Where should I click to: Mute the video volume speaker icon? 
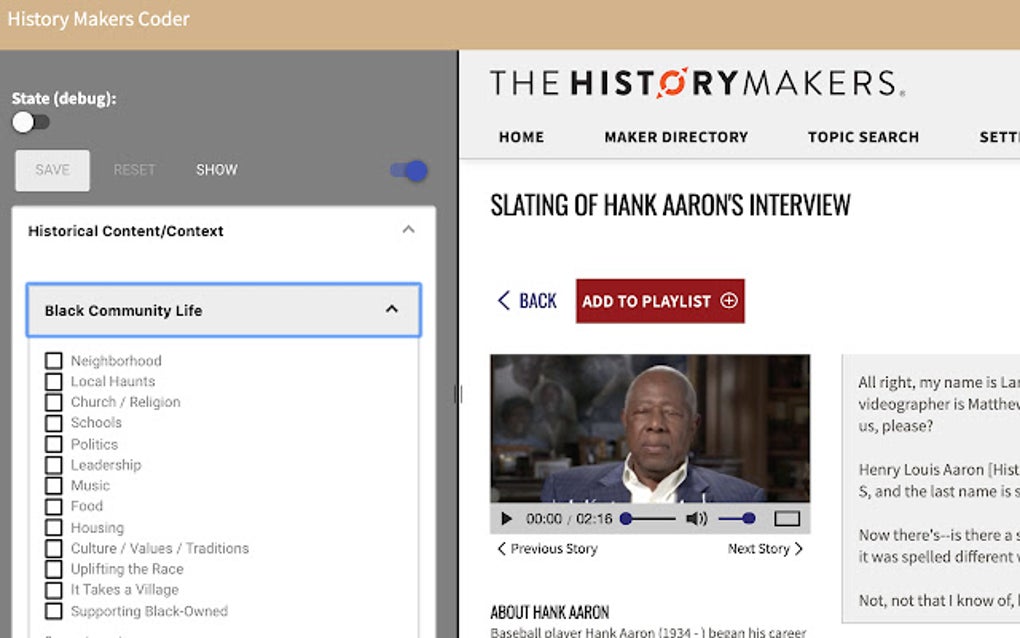[696, 519]
